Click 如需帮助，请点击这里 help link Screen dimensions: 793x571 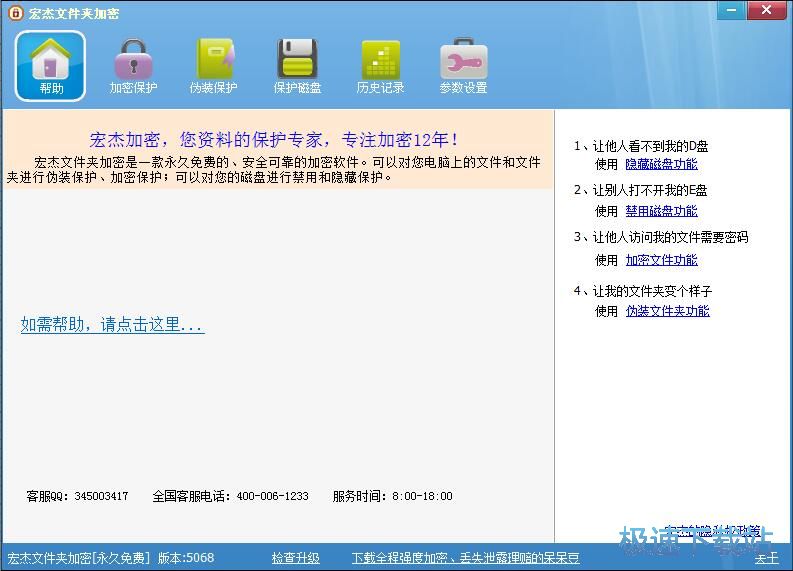click(112, 325)
